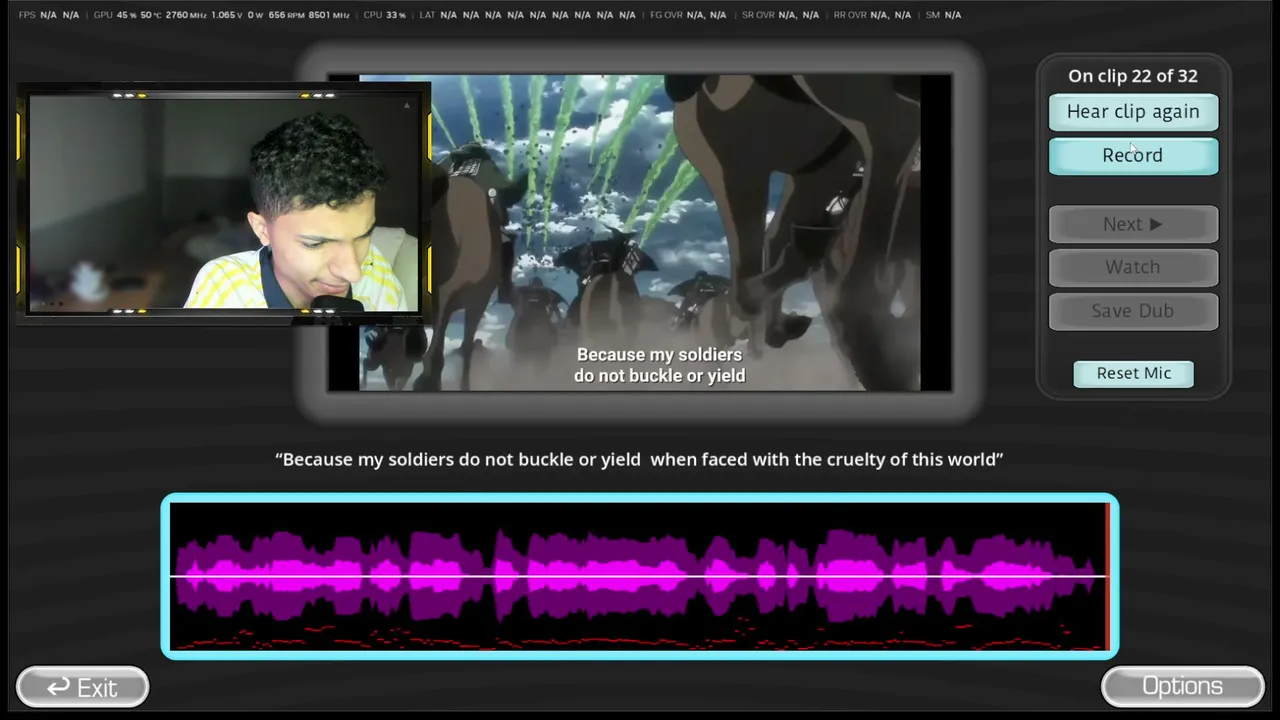Click the CPU 33% readout in overlay bar
Viewport: 1280px width, 720px height.
(x=384, y=15)
